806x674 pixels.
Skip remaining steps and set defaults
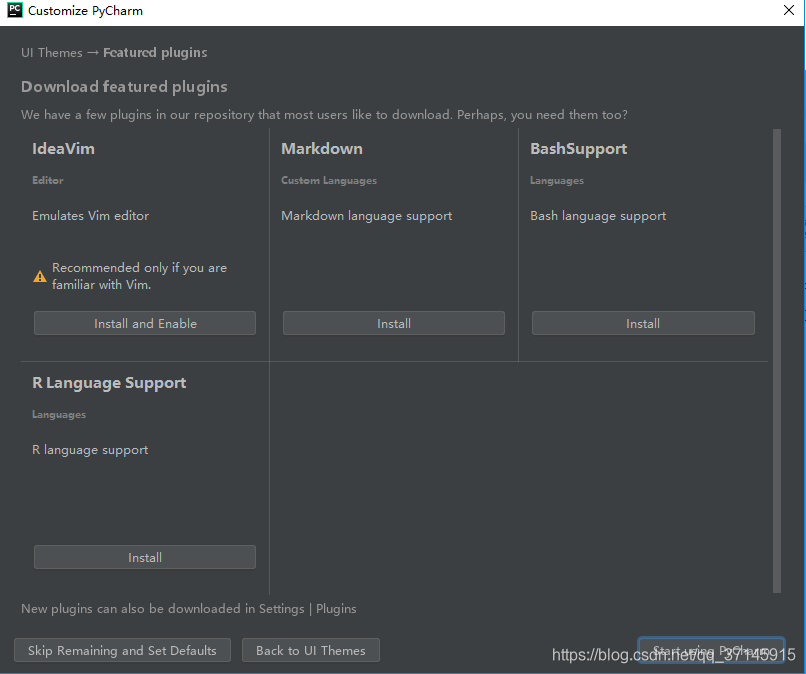coord(122,650)
